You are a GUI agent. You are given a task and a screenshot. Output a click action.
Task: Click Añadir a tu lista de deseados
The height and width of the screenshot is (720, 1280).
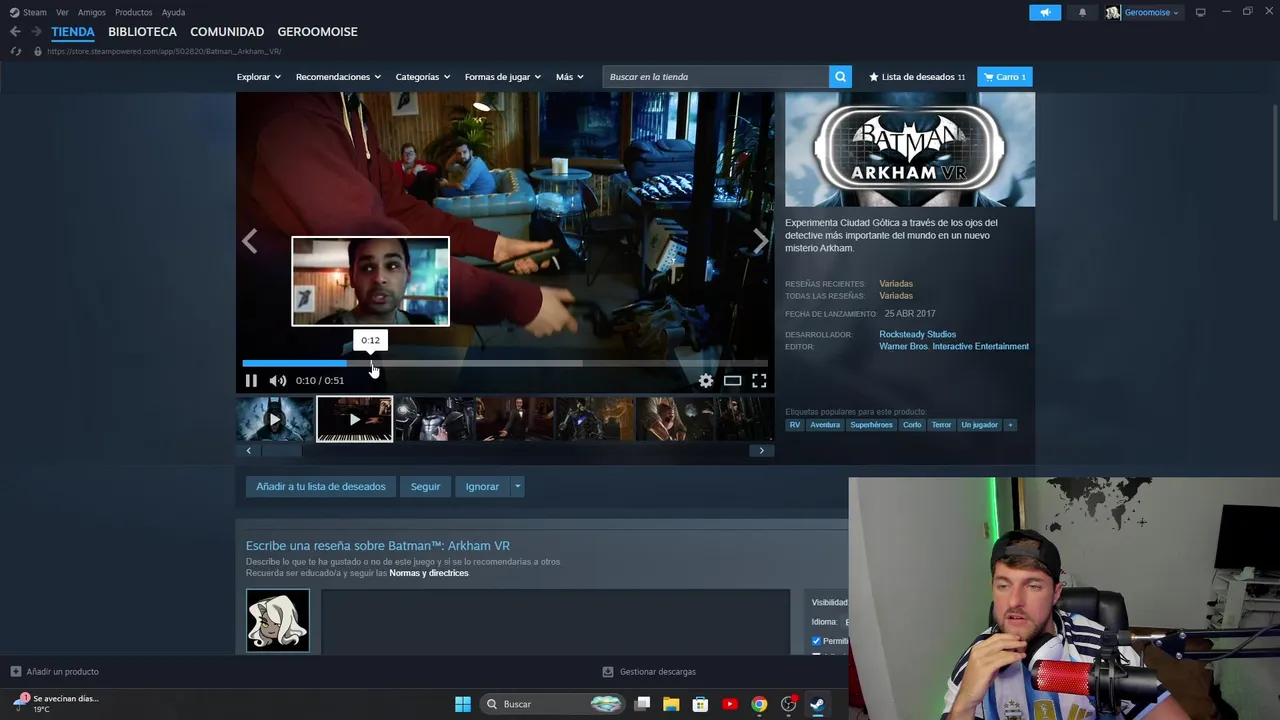[321, 487]
